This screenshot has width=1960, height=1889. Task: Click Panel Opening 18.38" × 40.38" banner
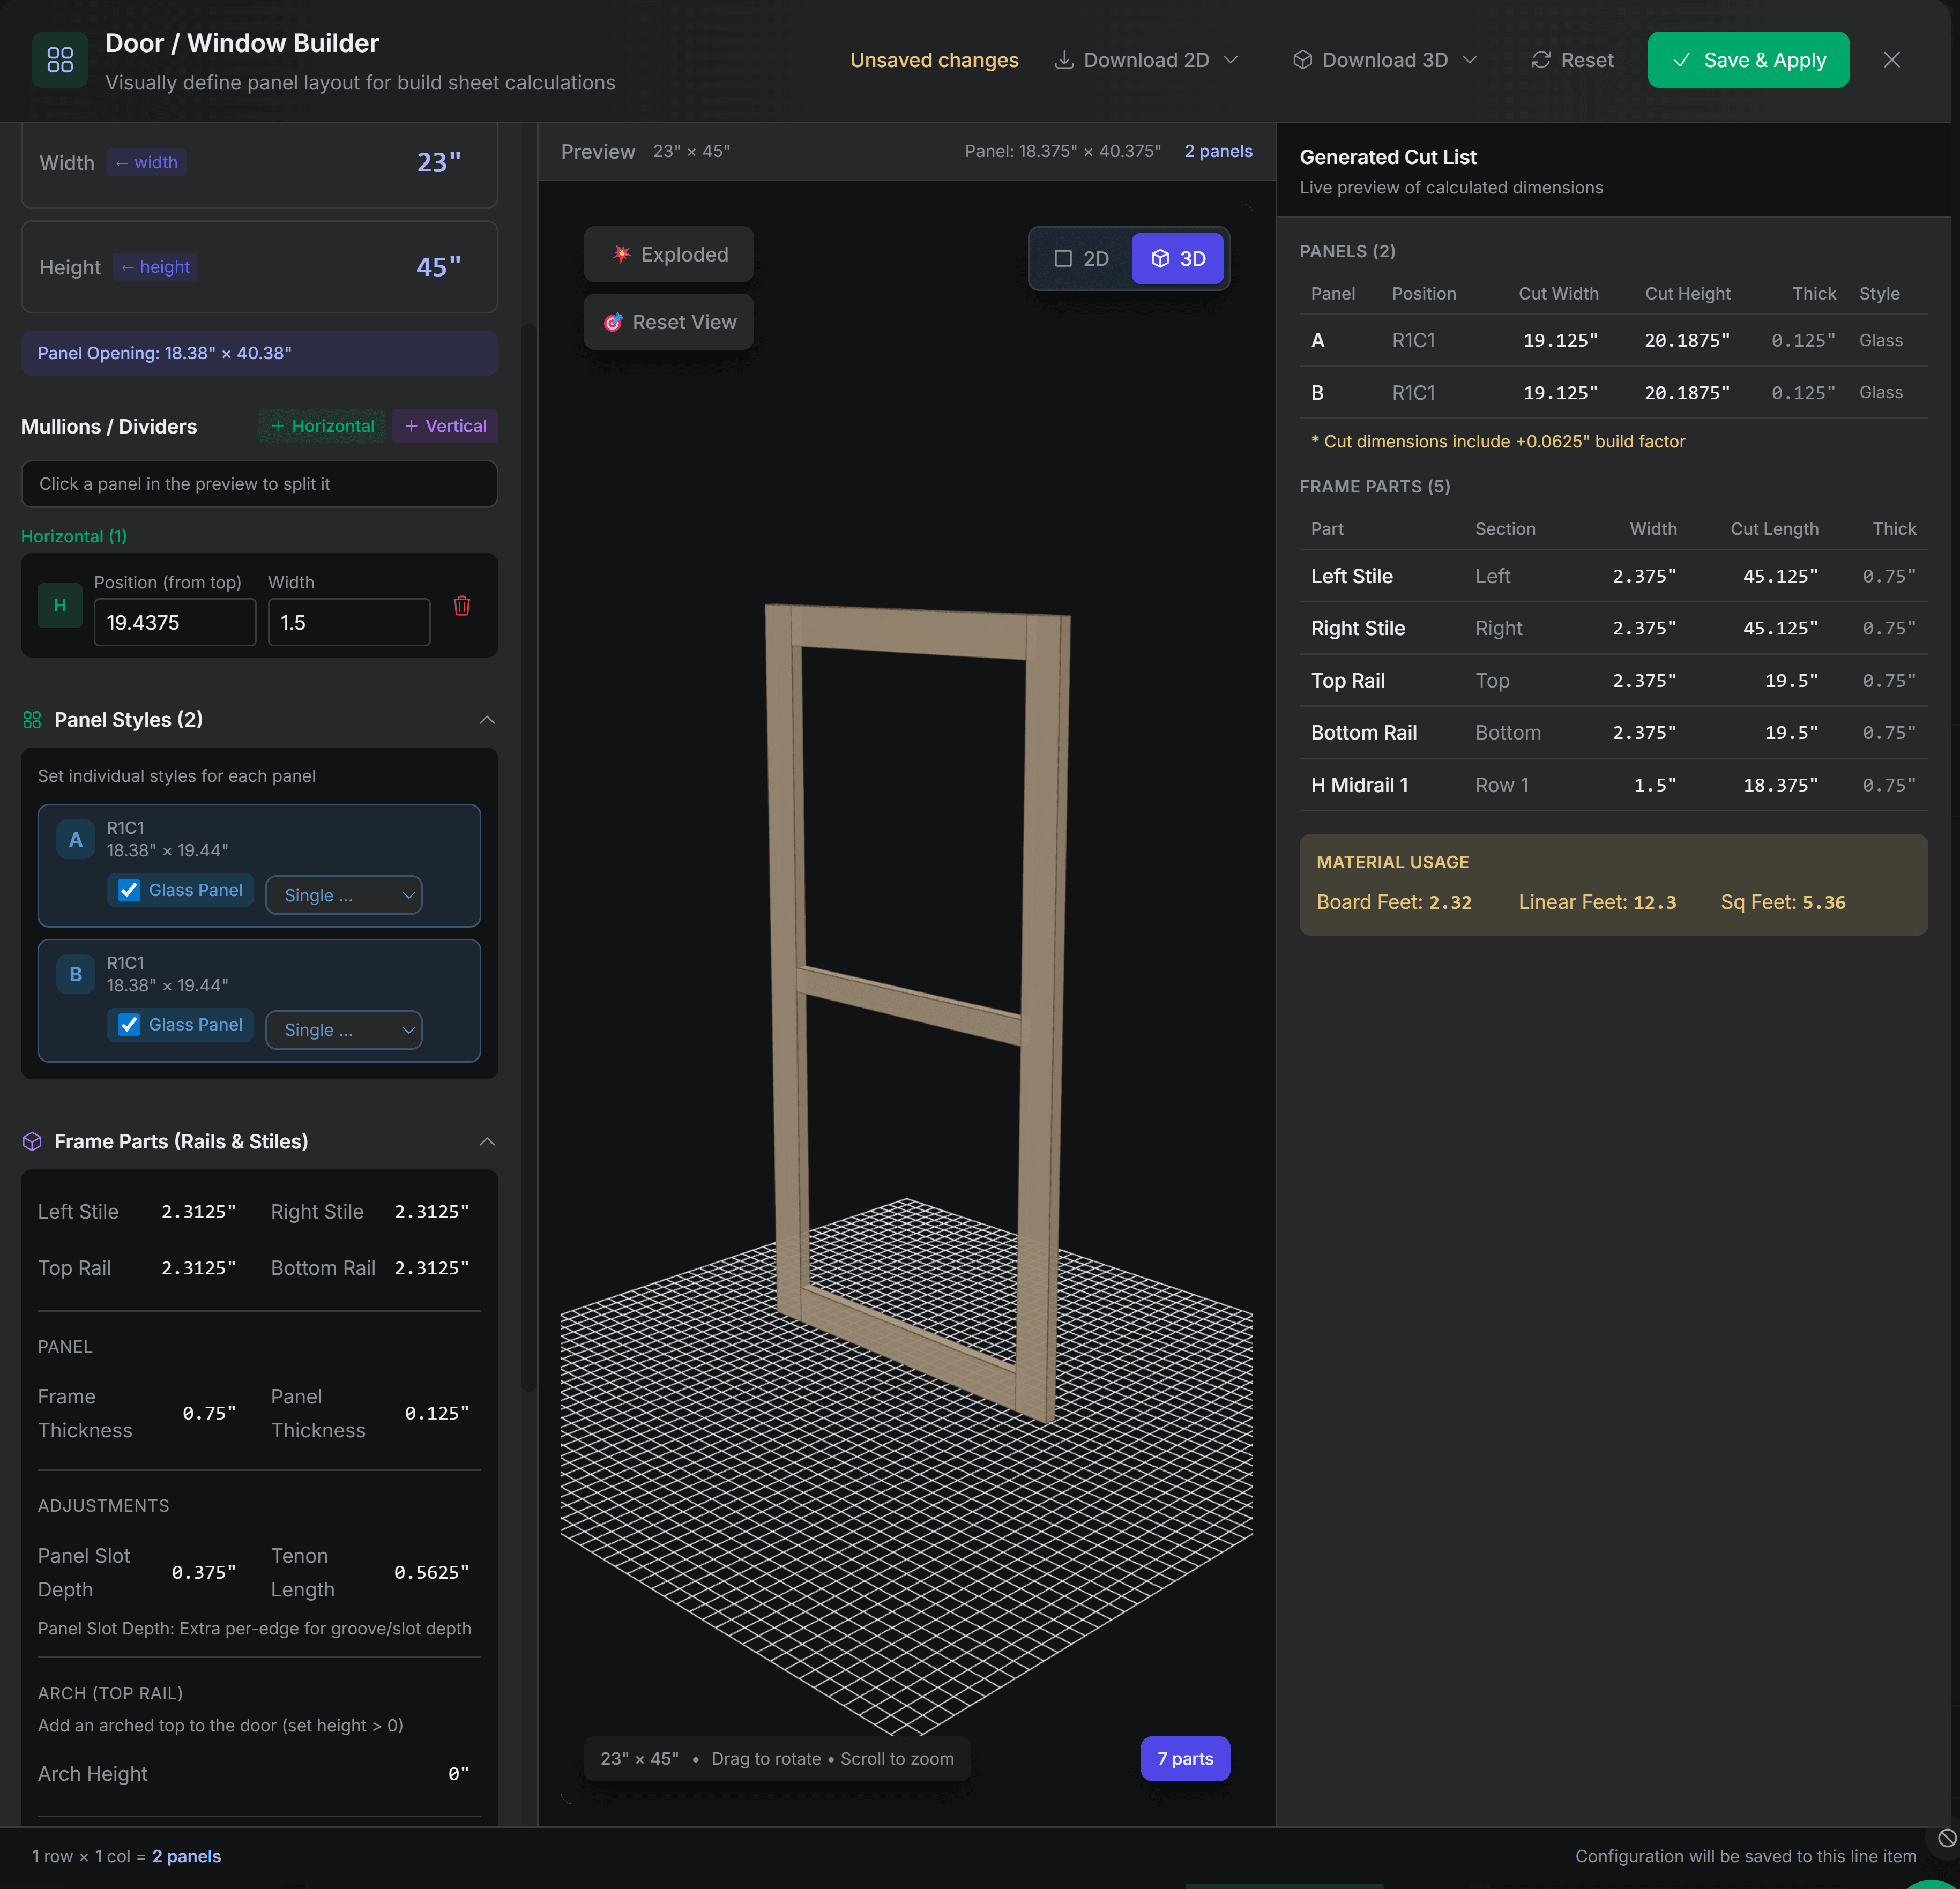(x=259, y=353)
